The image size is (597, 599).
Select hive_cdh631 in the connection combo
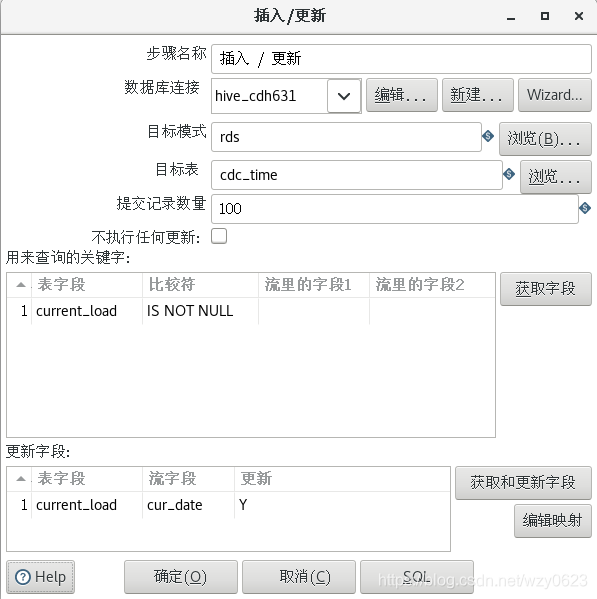point(269,96)
